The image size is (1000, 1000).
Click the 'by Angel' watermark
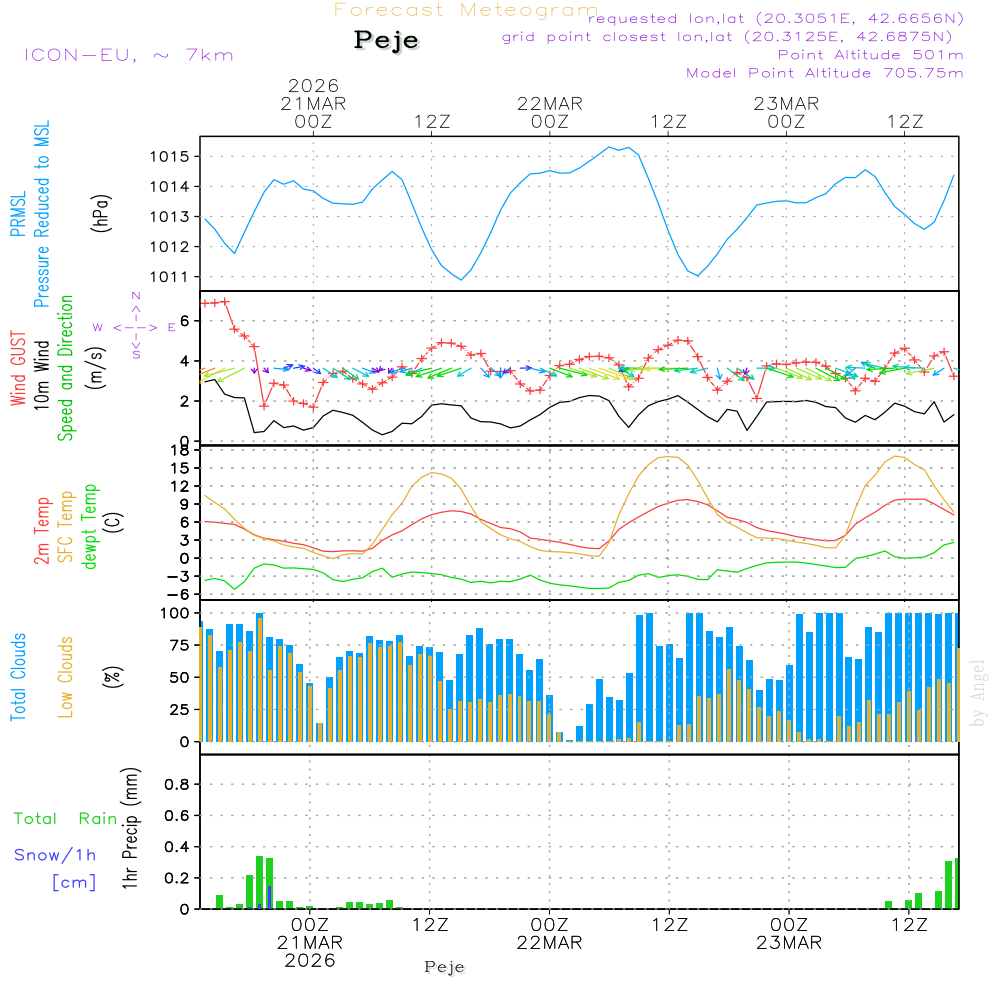click(x=978, y=693)
